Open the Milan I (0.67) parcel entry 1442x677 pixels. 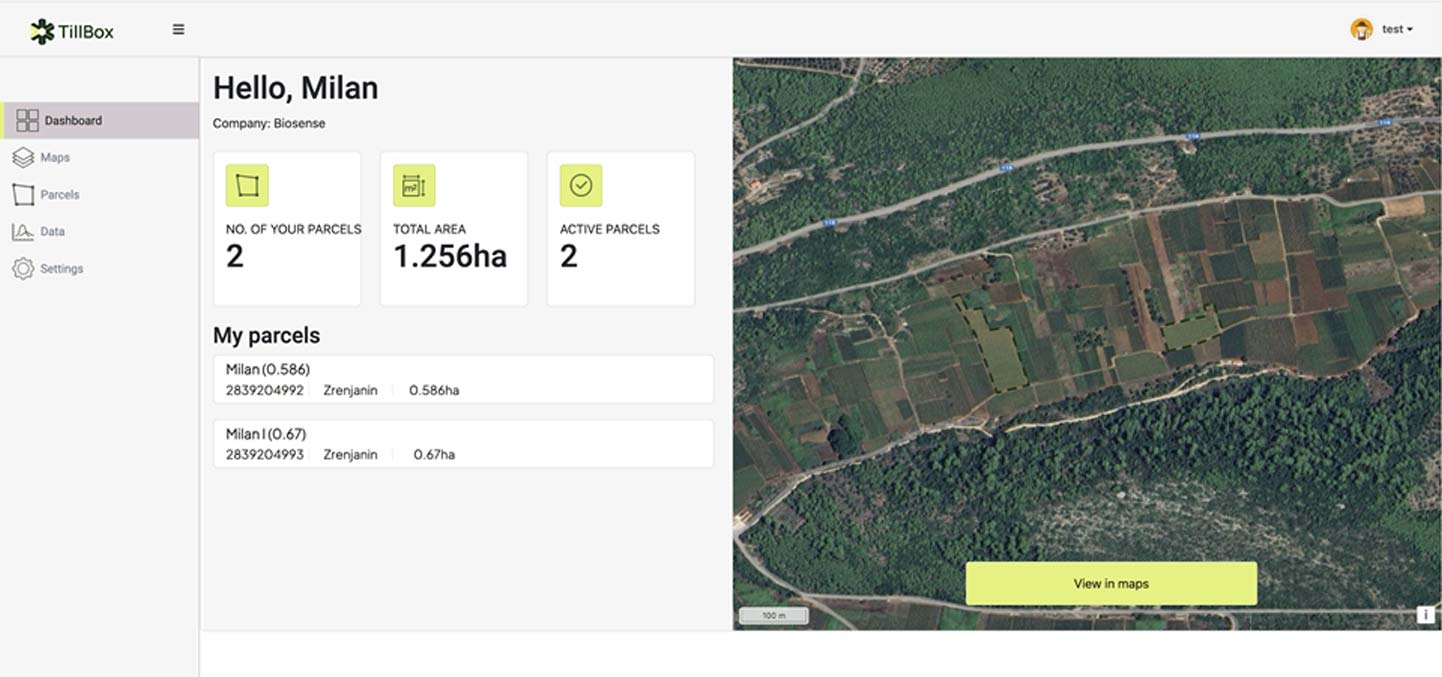pyautogui.click(x=463, y=444)
